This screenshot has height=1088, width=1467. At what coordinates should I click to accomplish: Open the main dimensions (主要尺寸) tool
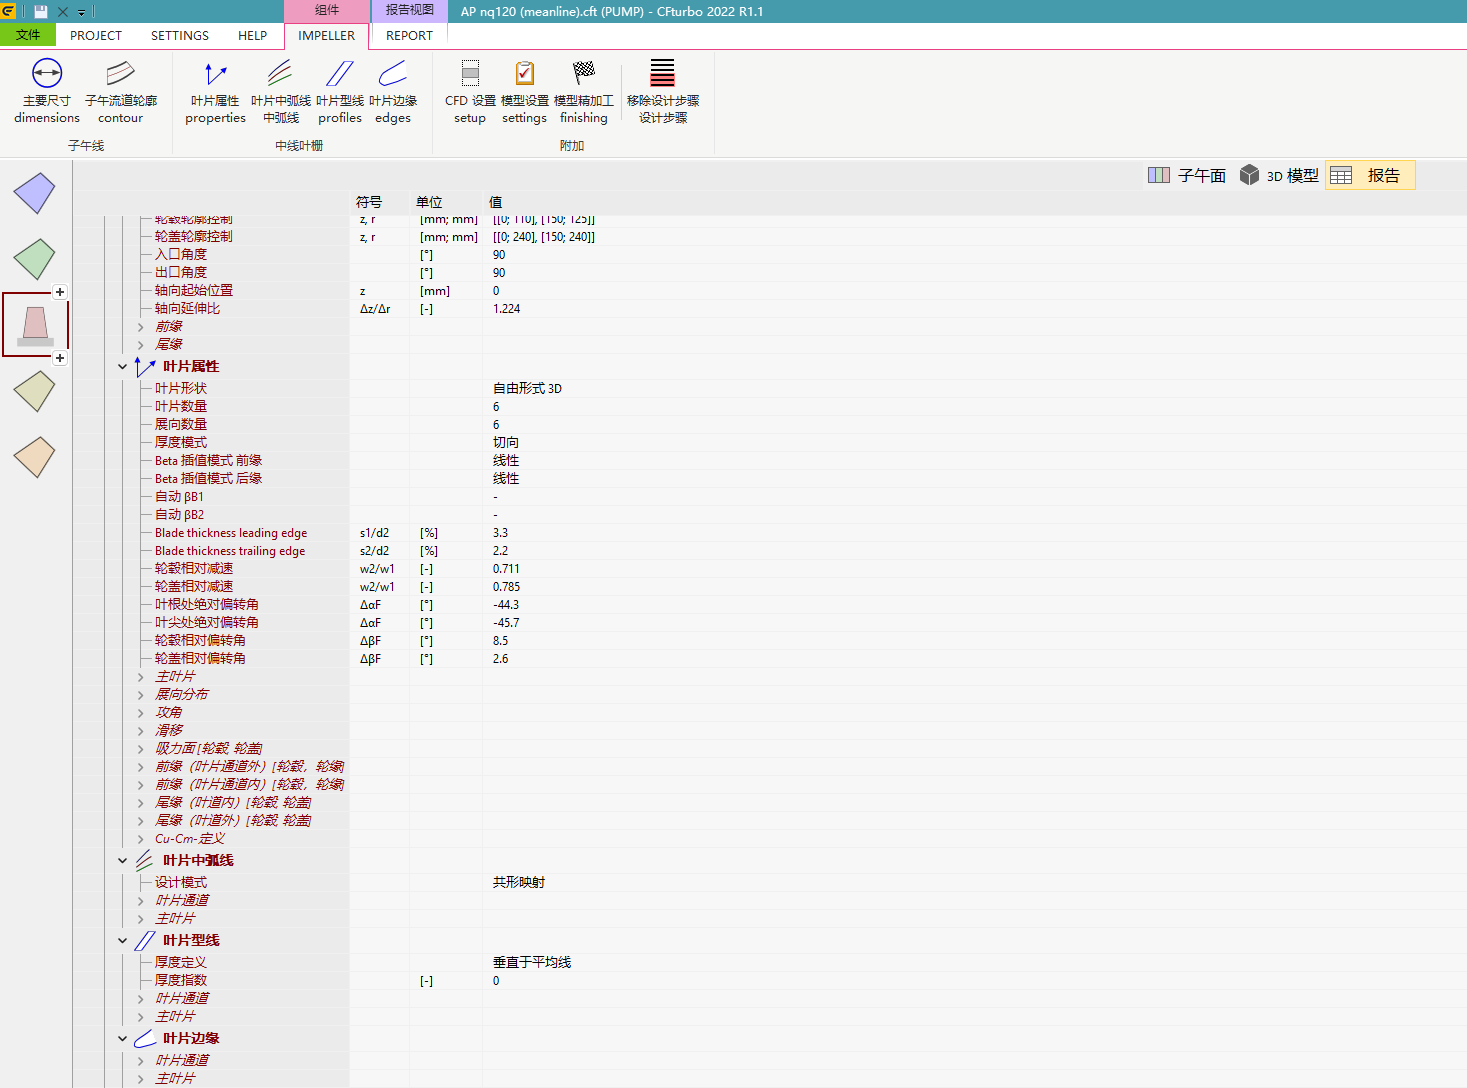point(47,90)
